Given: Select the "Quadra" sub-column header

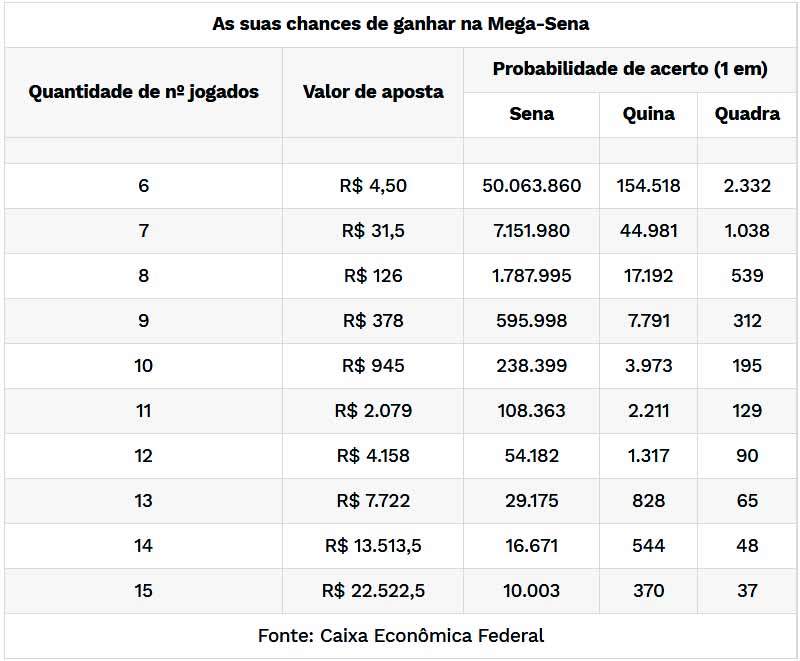Looking at the screenshot, I should click(747, 114).
